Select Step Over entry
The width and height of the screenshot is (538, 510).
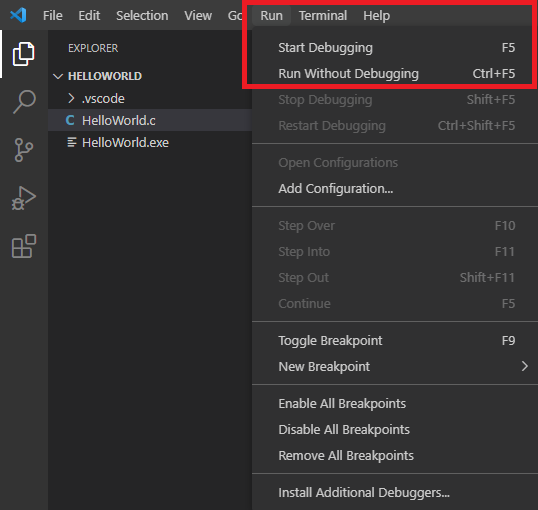tap(396, 225)
